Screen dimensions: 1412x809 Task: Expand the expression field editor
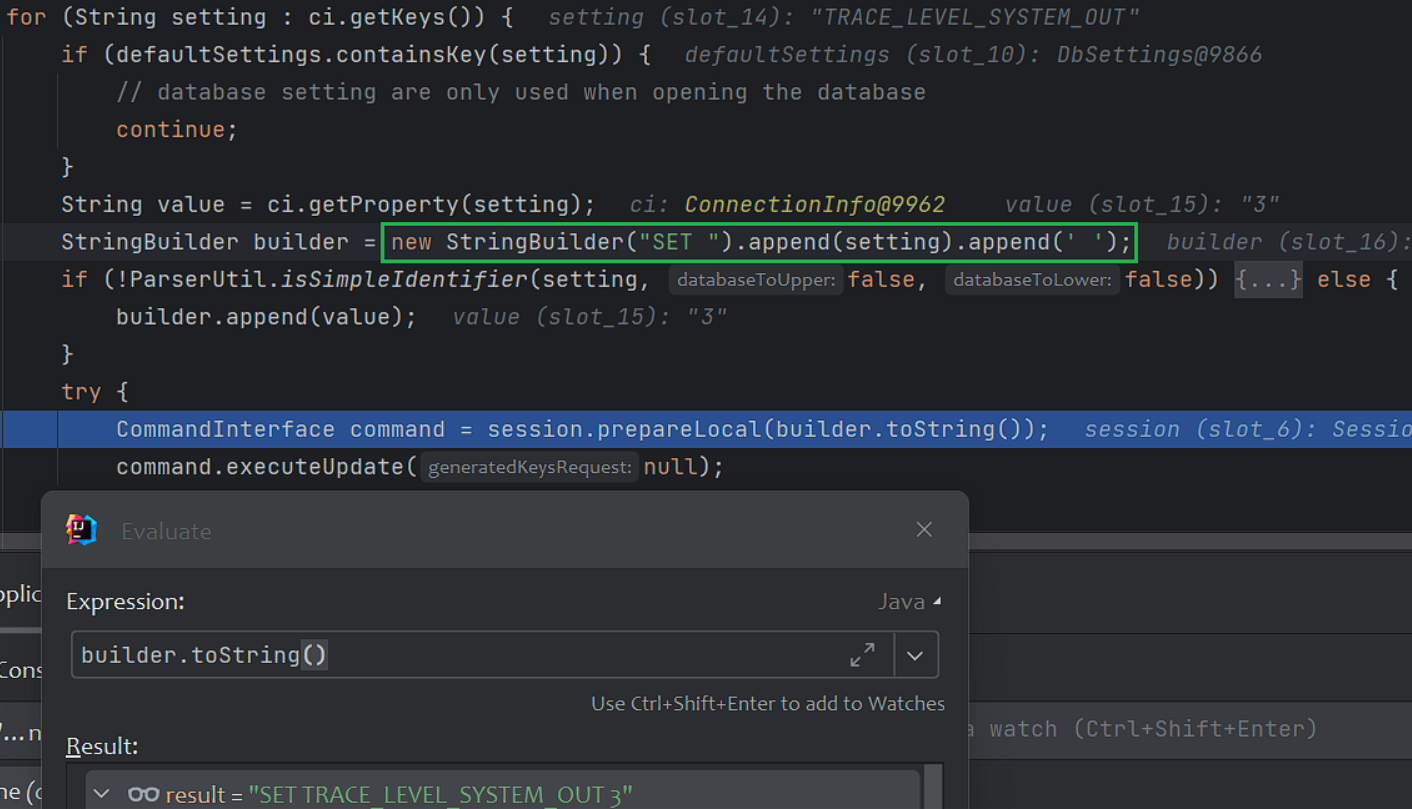point(862,655)
